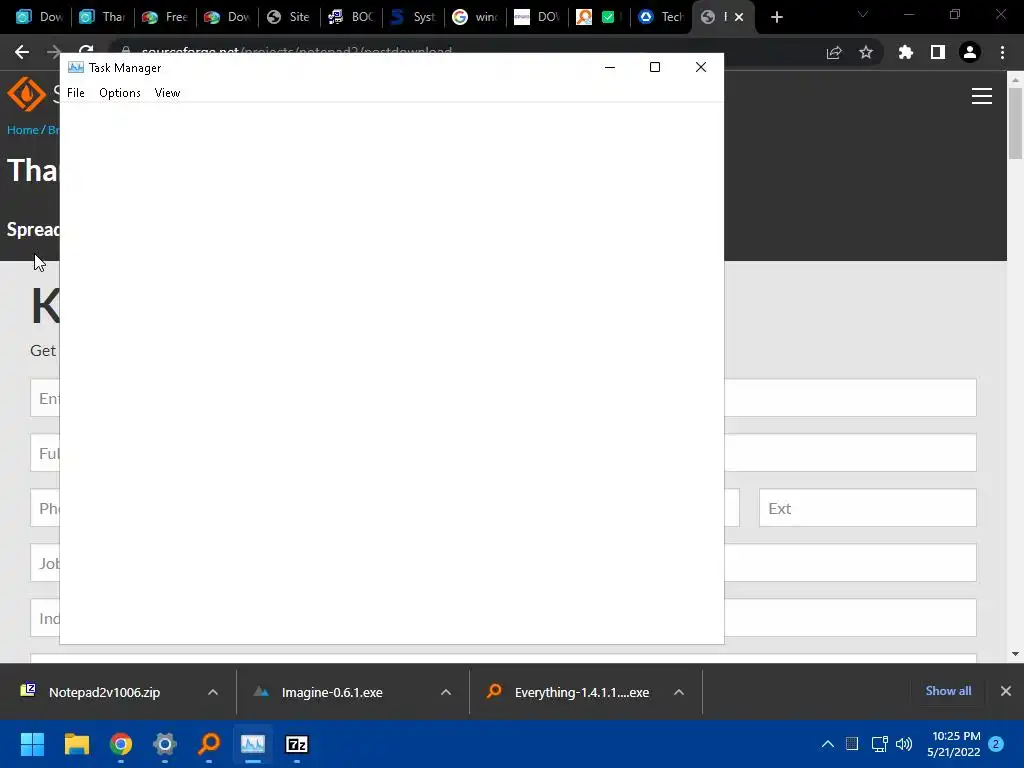Click the scrollbar down arrow
The image size is (1024, 768).
click(1015, 654)
